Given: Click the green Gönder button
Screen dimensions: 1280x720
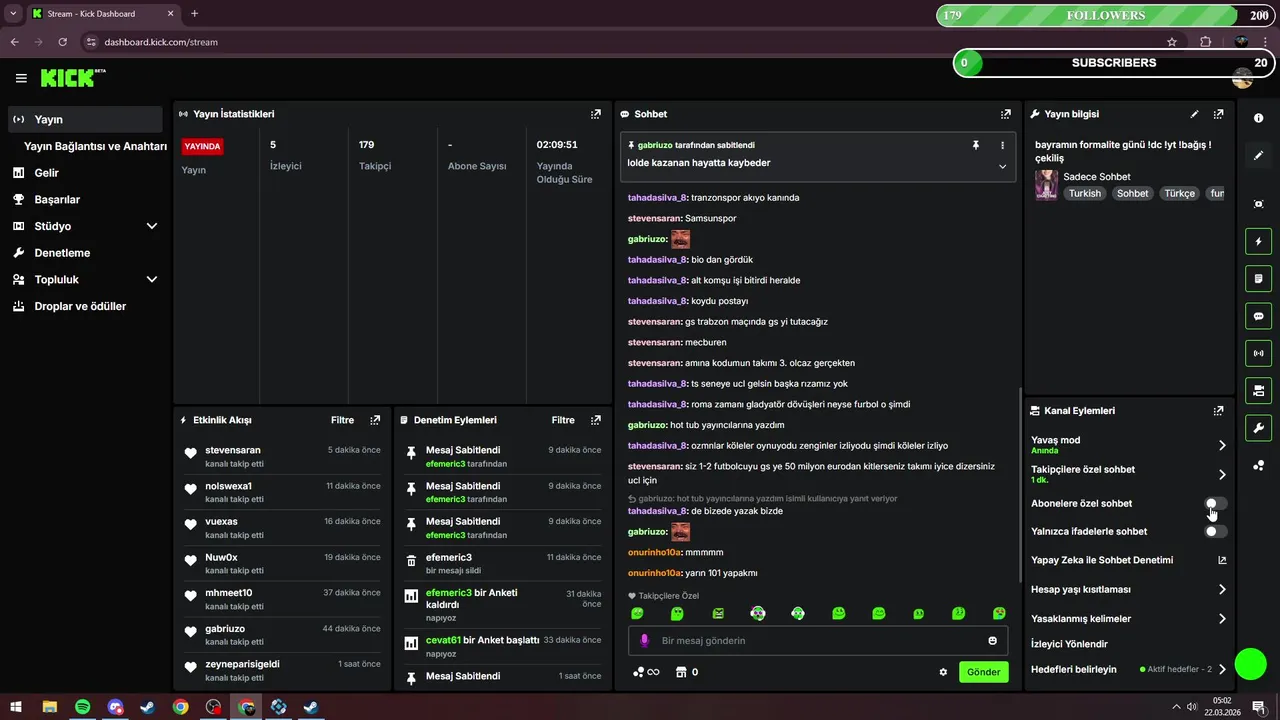Looking at the screenshot, I should coord(983,672).
